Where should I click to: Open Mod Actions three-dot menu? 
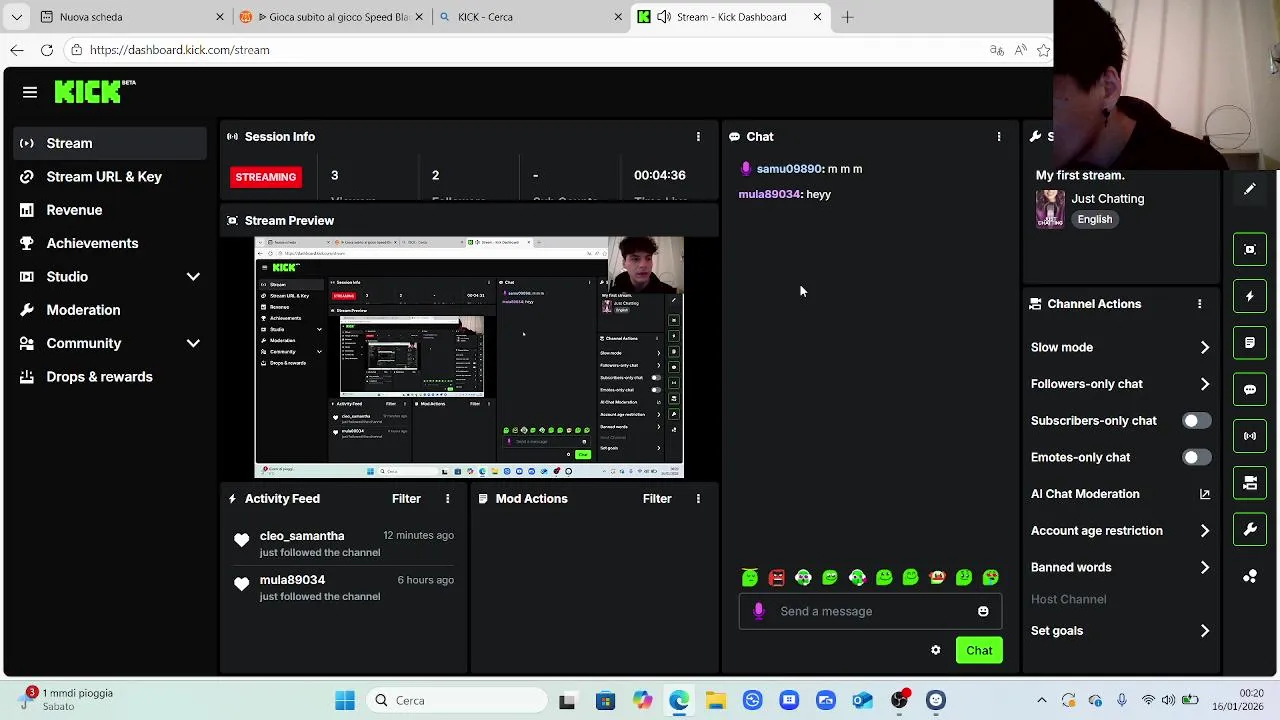698,498
